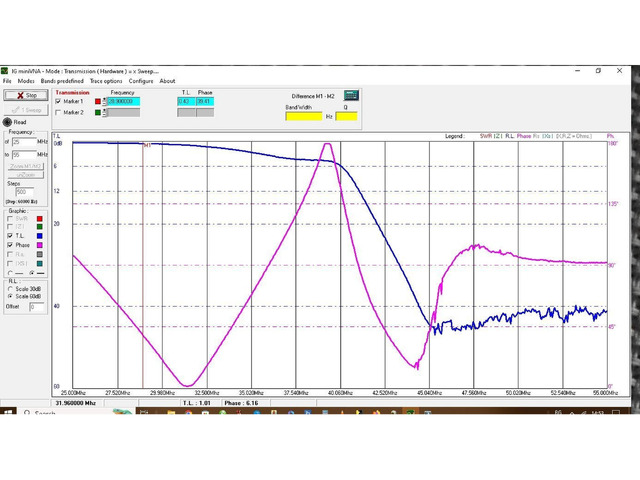Select the Scale 60dB radio button
The image size is (640, 480).
(10, 297)
